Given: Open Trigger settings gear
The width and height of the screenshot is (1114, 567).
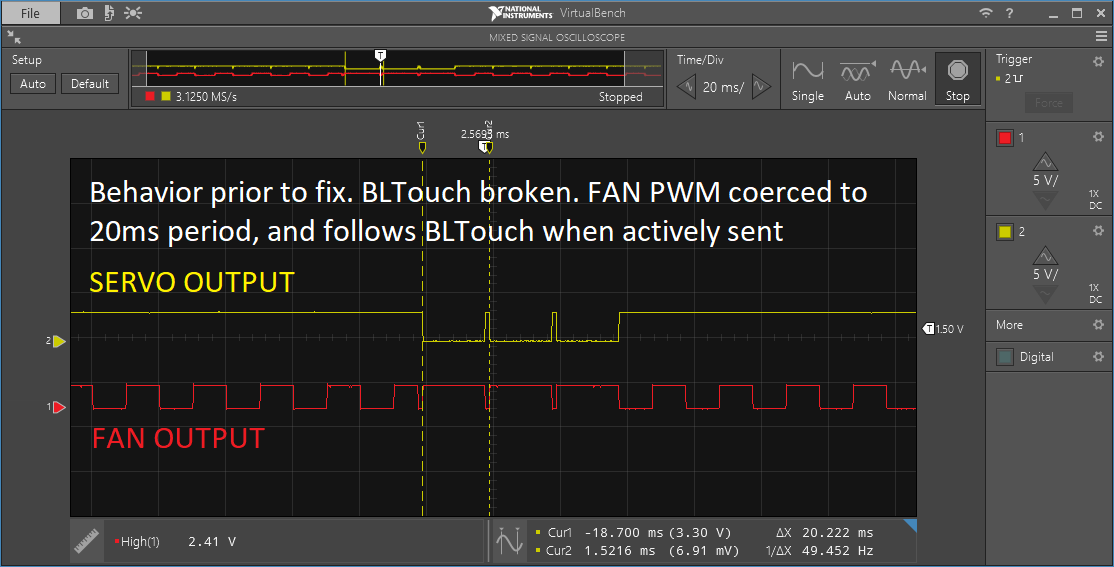Looking at the screenshot, I should [x=1098, y=61].
